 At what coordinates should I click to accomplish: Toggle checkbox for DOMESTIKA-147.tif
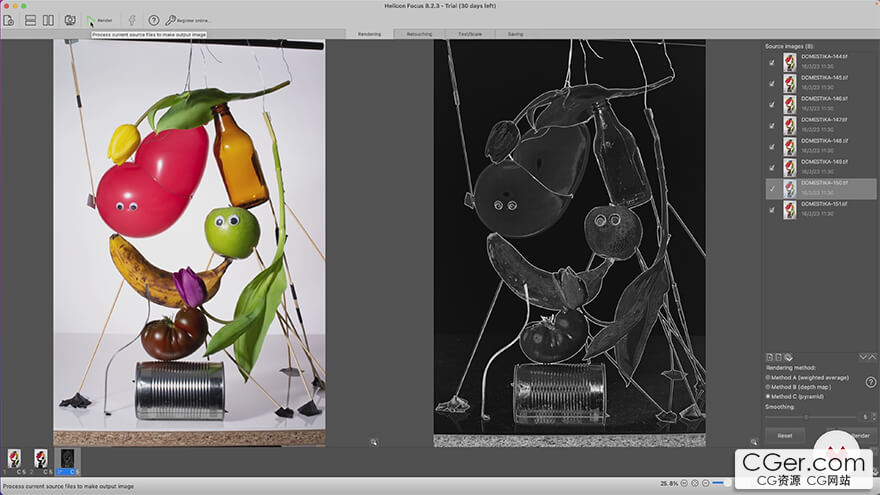[x=771, y=124]
